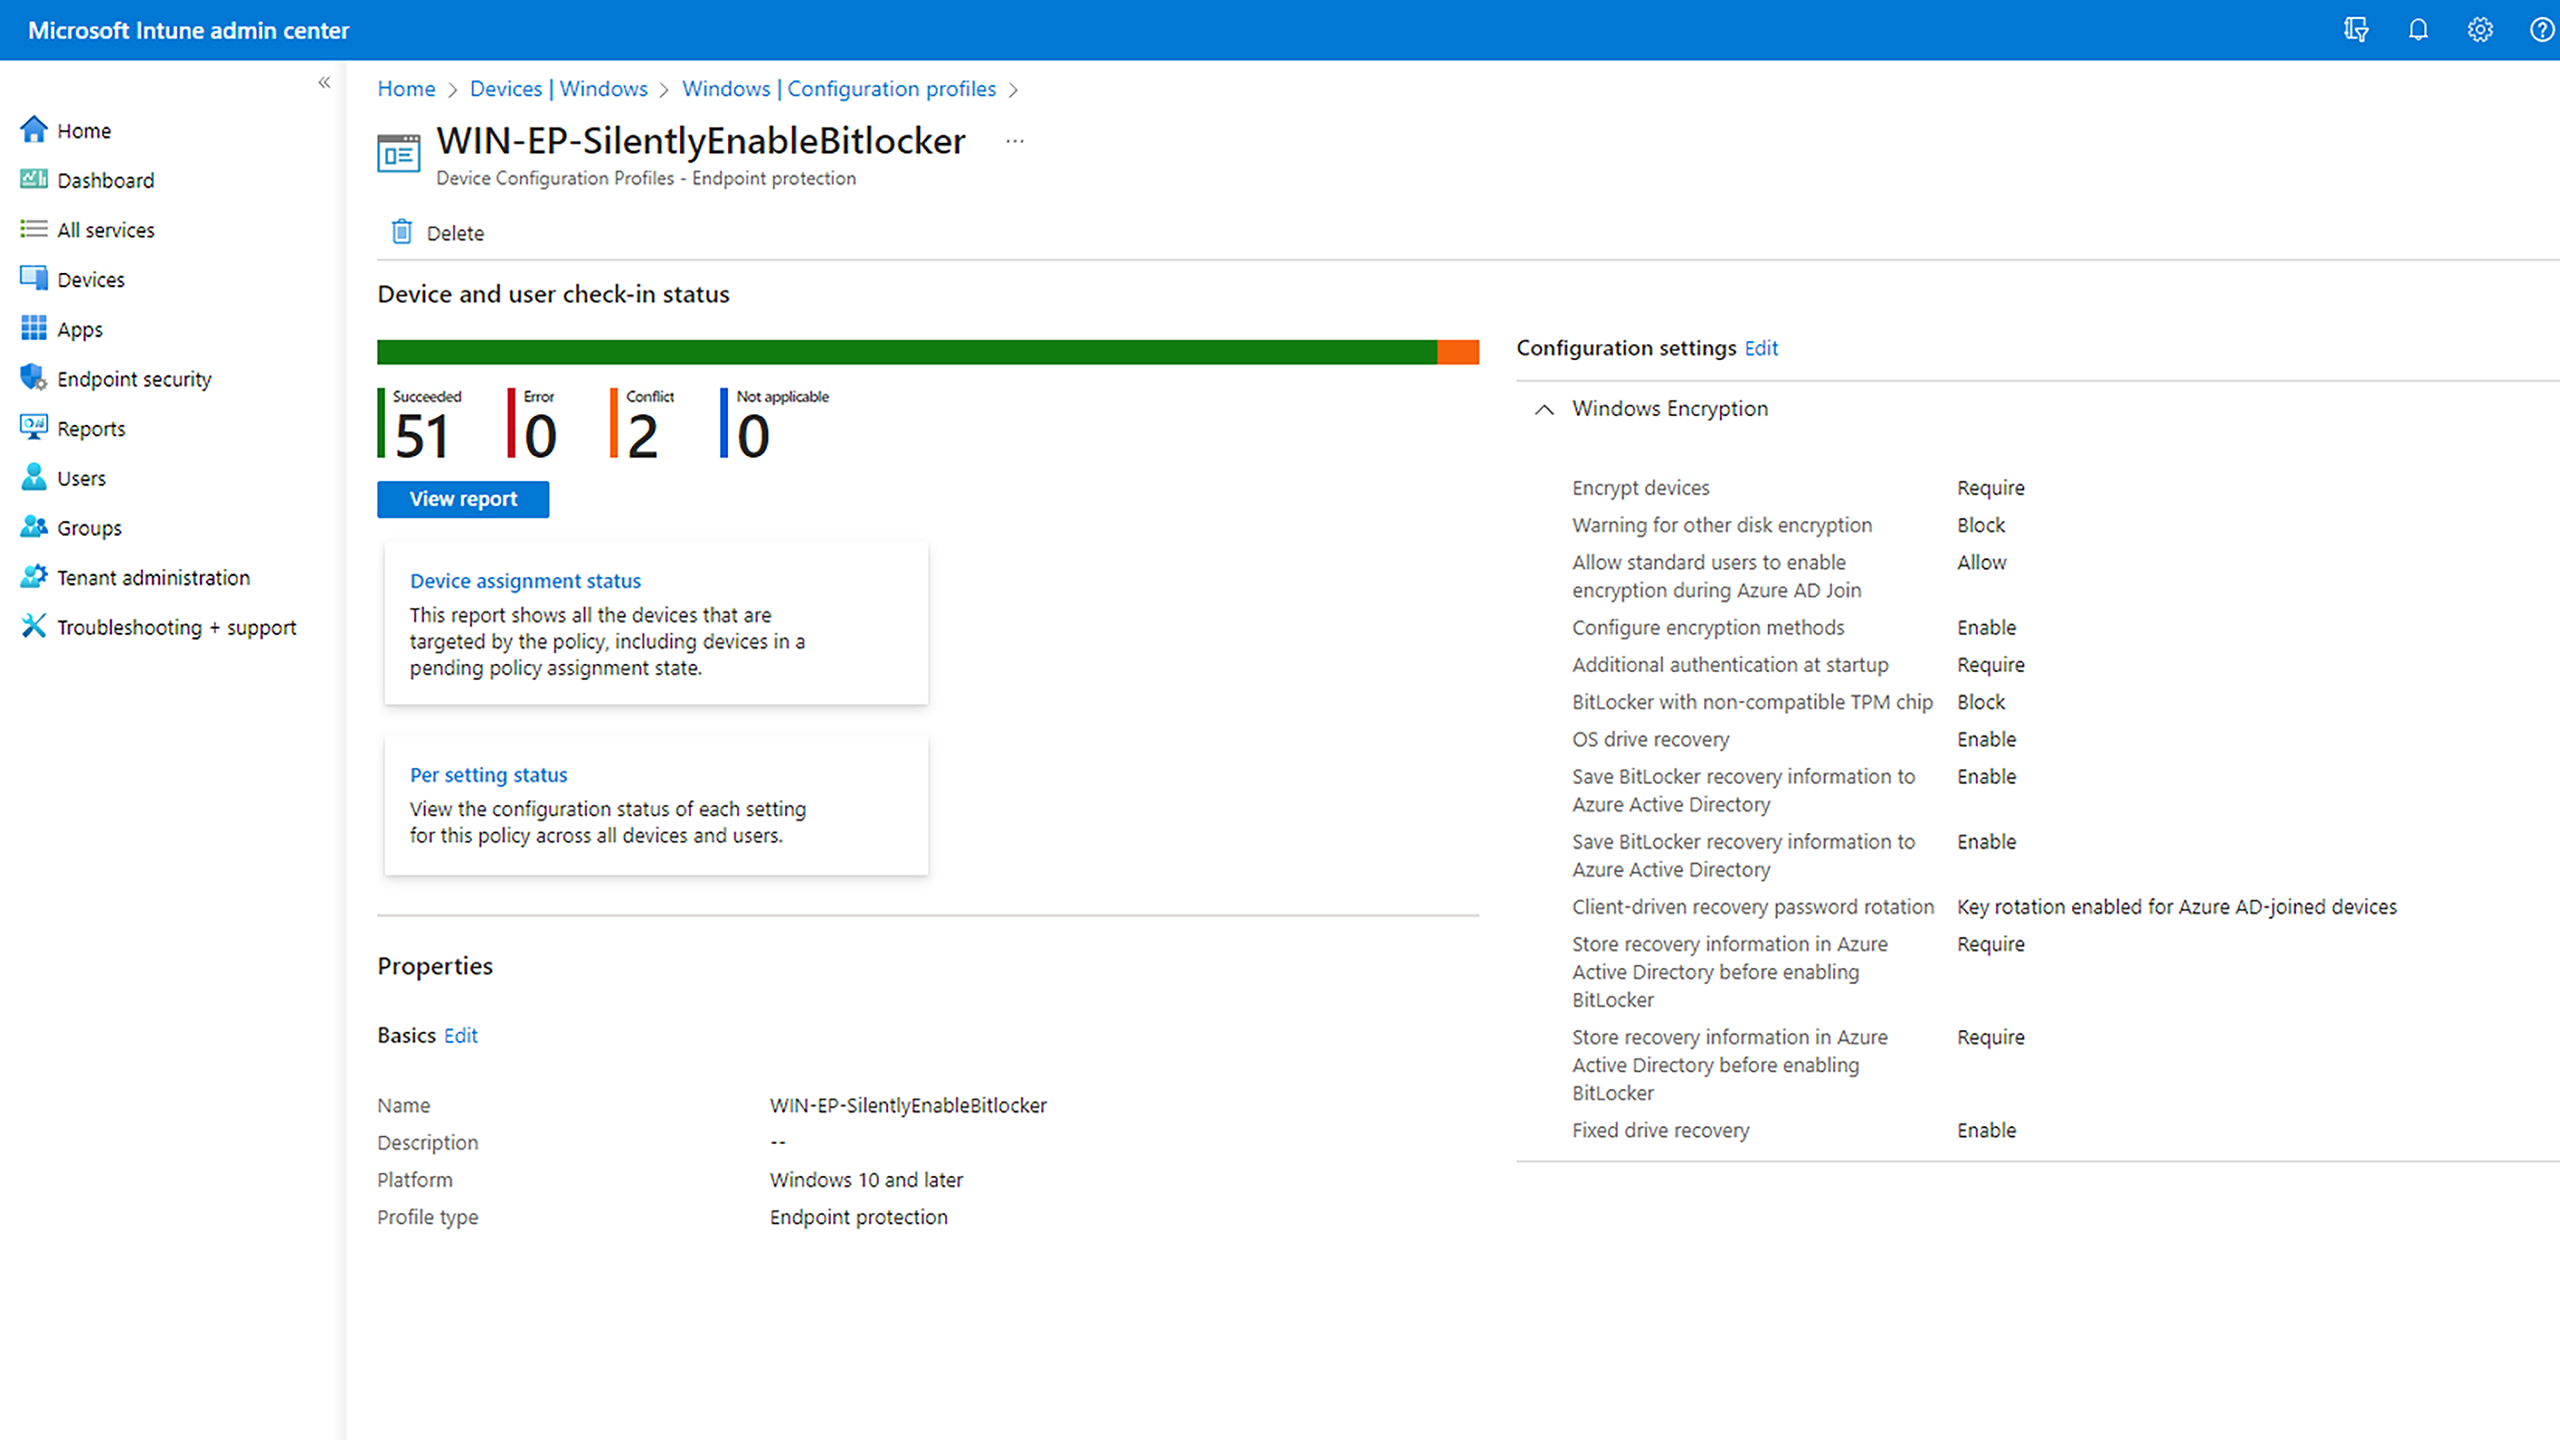Open Dashboard from the sidebar
Viewport: 2560px width, 1440px height.
tap(106, 180)
